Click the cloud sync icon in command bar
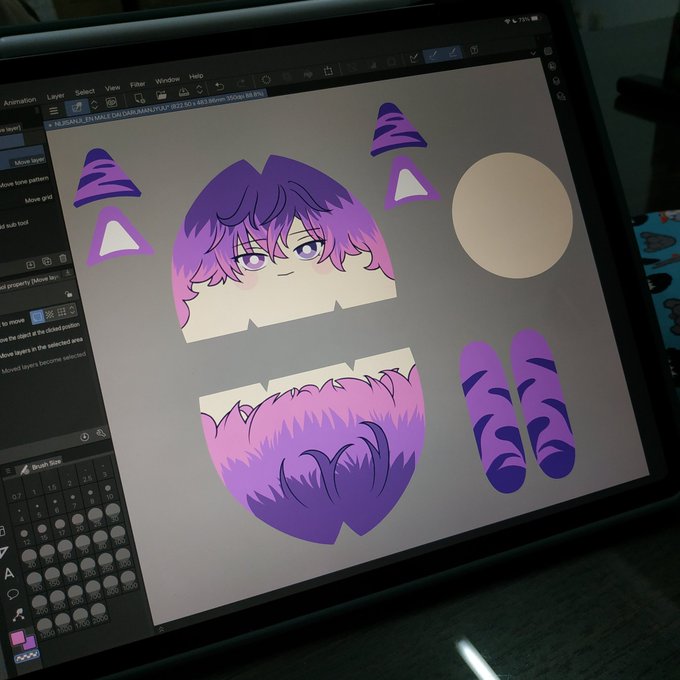 (x=112, y=102)
